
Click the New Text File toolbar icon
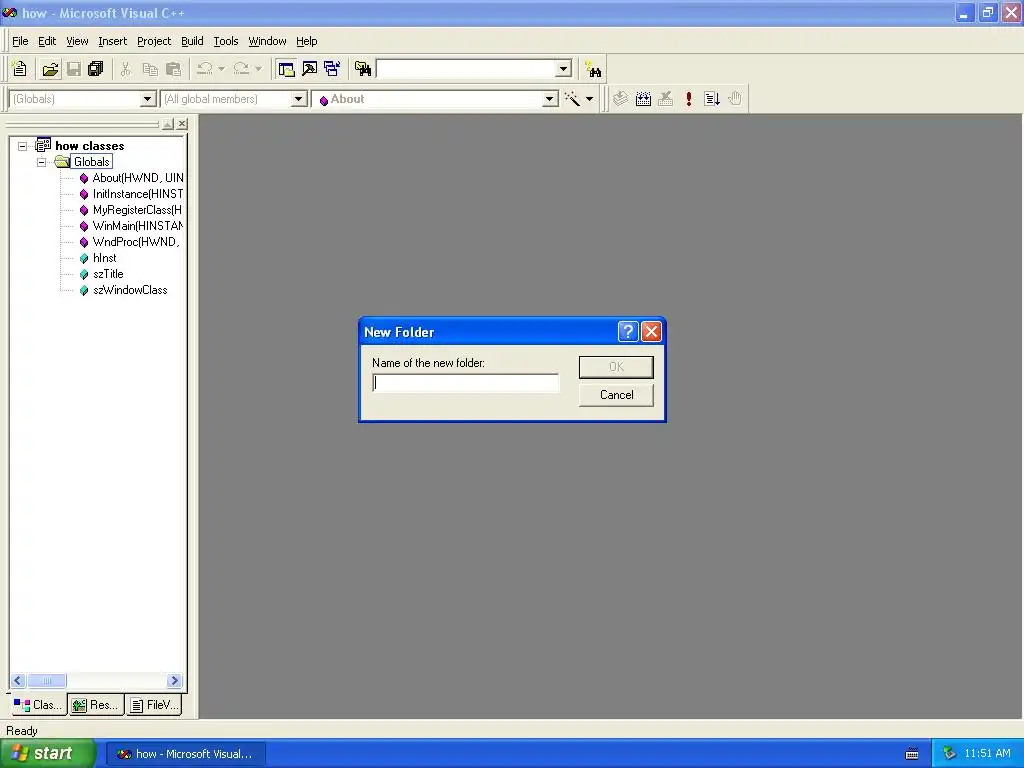(20, 69)
